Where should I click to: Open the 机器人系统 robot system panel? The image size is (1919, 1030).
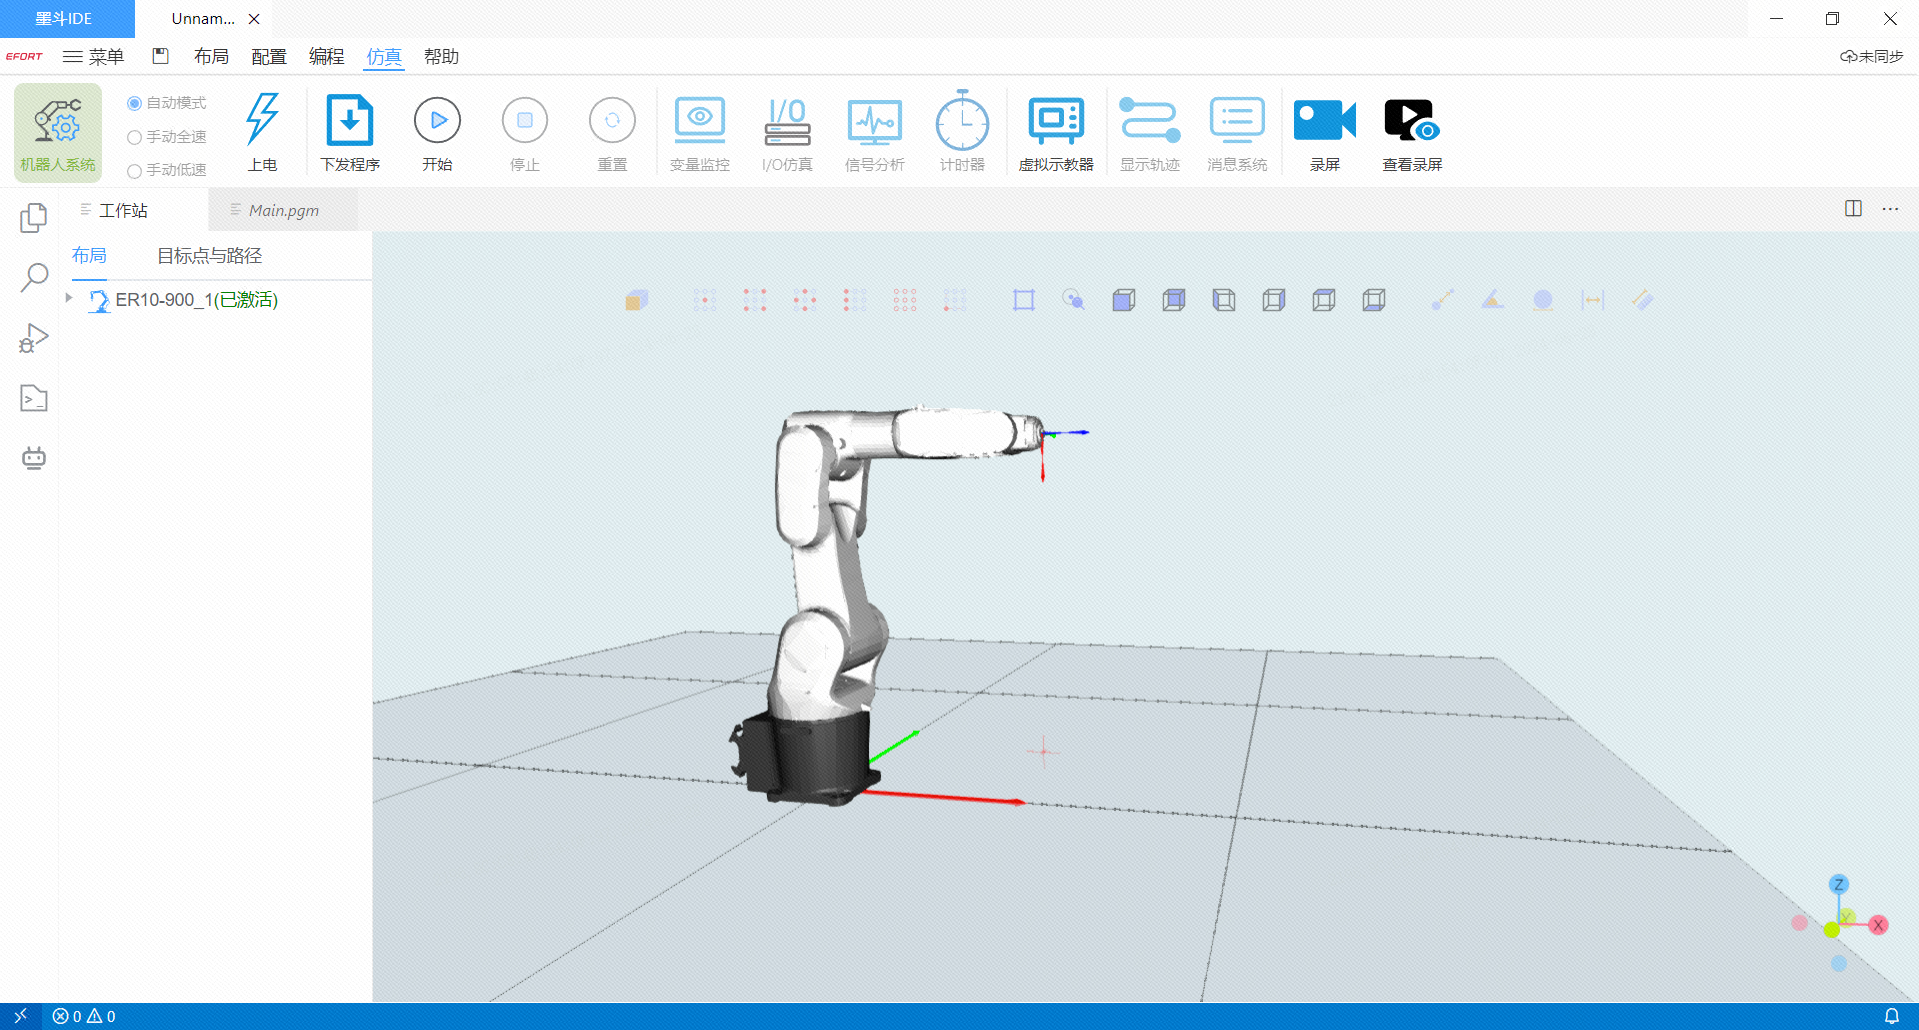58,132
